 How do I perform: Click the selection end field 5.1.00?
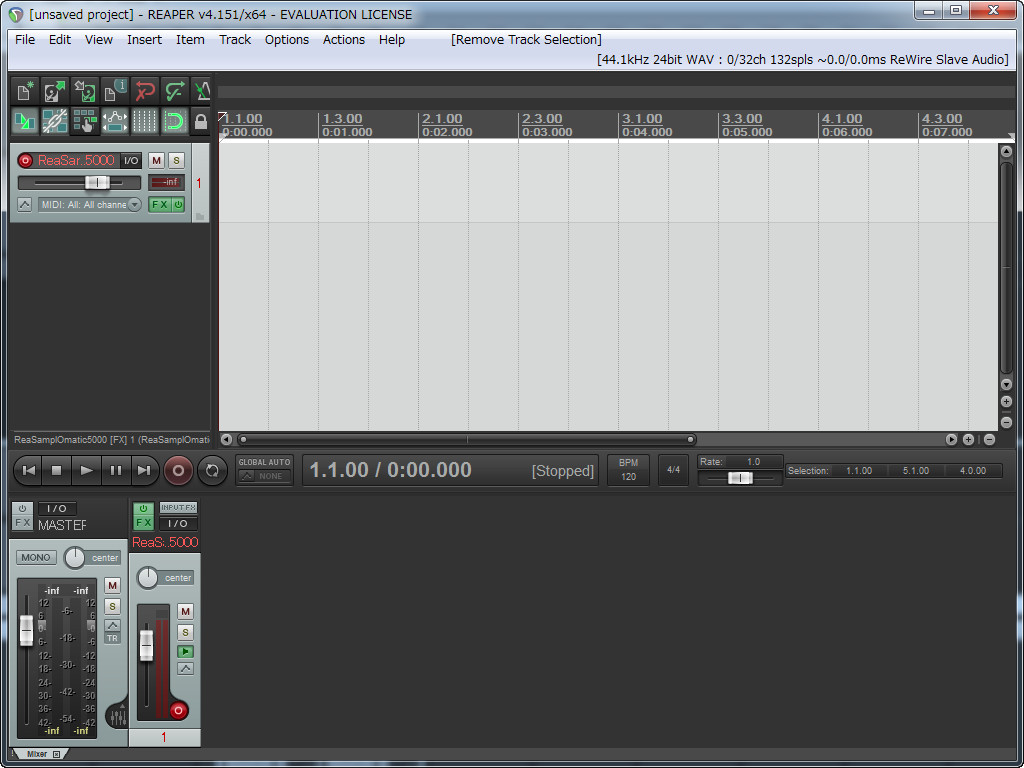pyautogui.click(x=916, y=471)
